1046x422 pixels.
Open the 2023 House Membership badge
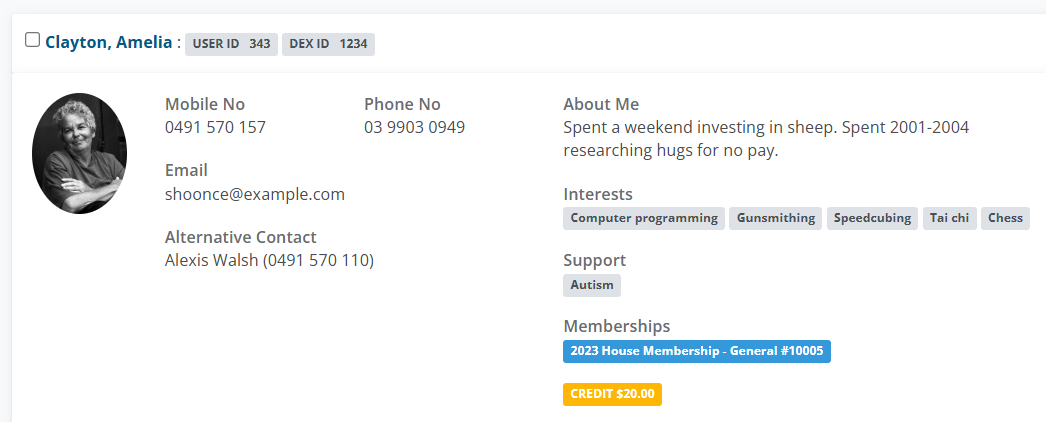point(696,351)
